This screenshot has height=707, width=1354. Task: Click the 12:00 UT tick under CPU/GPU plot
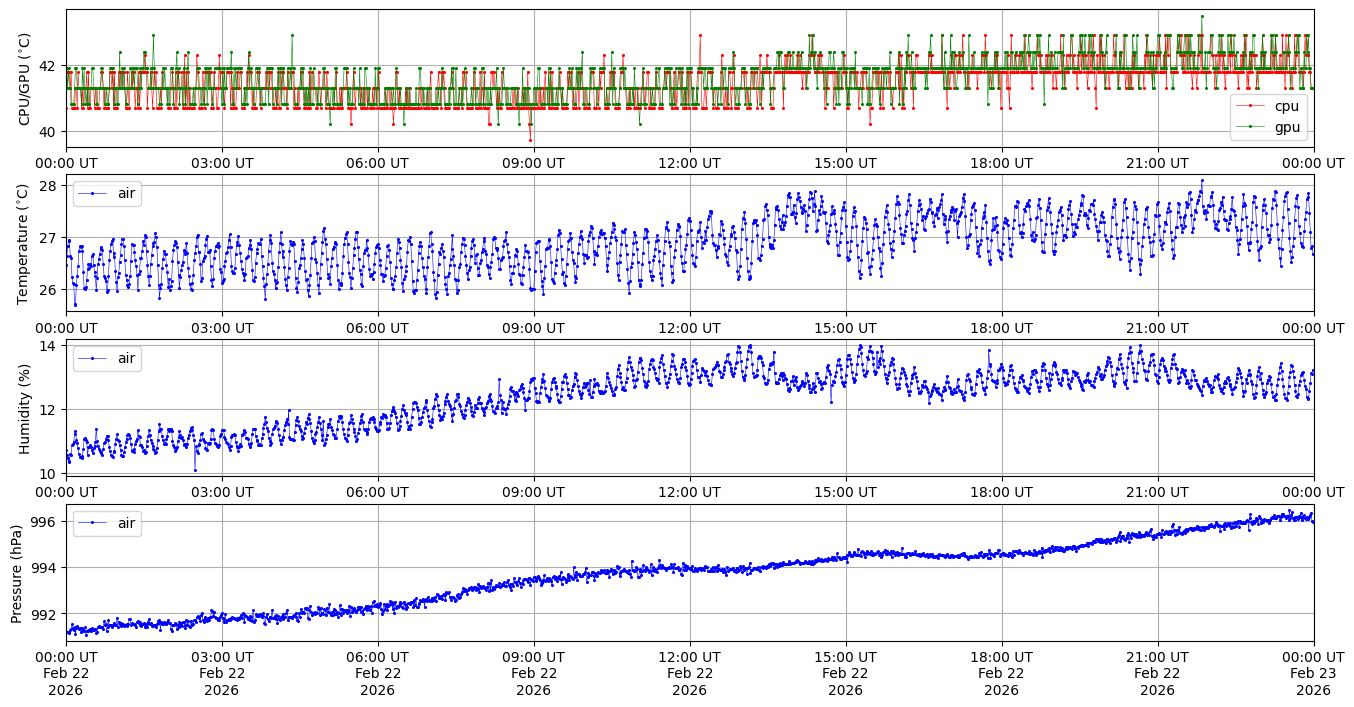(689, 163)
